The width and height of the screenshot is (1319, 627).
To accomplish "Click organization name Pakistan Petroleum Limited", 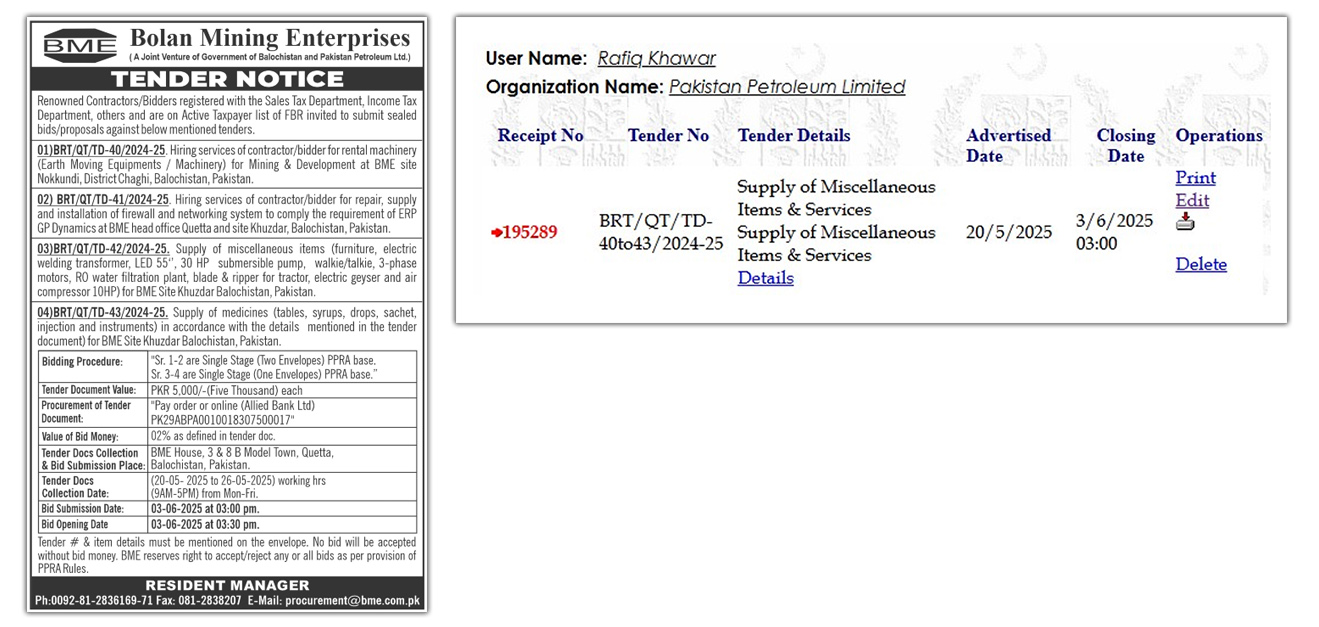I will click(787, 87).
